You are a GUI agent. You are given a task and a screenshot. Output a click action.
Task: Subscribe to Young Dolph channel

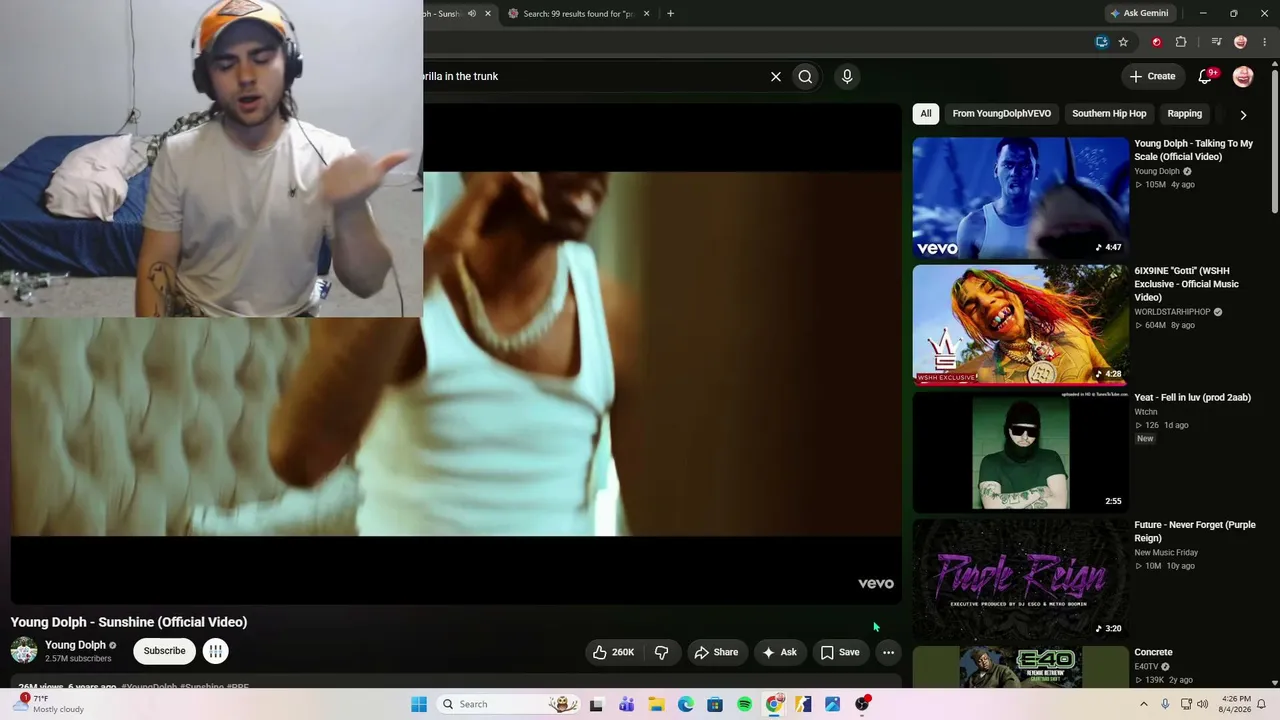tap(164, 651)
